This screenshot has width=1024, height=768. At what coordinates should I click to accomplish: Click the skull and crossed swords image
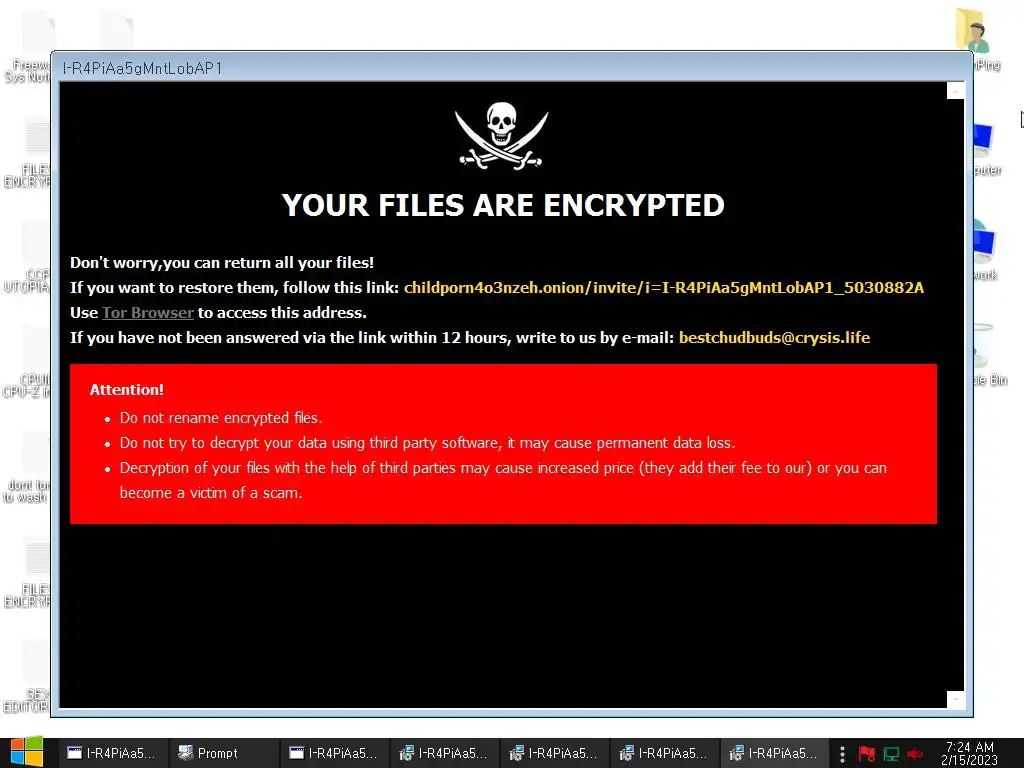[502, 136]
